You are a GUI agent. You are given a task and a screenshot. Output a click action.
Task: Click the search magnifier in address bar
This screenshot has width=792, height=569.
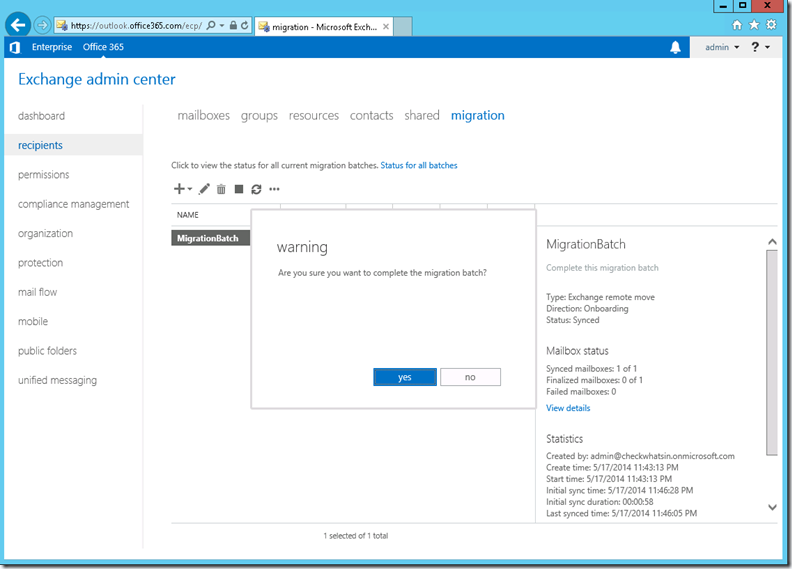pyautogui.click(x=211, y=25)
